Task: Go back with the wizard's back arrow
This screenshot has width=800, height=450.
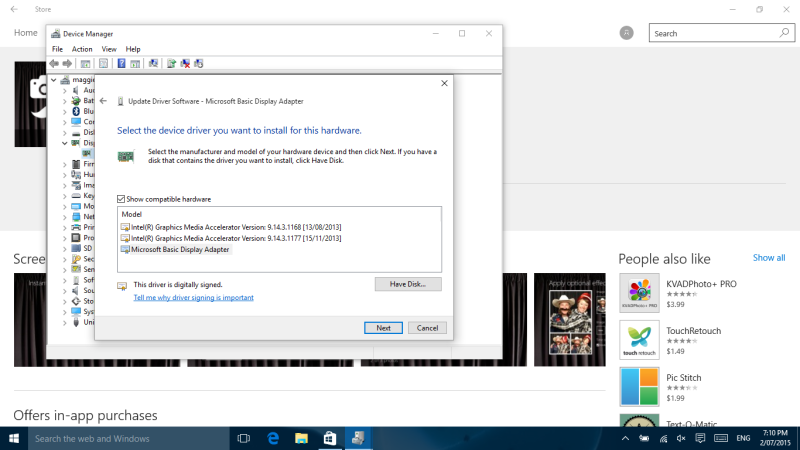Action: pyautogui.click(x=104, y=101)
